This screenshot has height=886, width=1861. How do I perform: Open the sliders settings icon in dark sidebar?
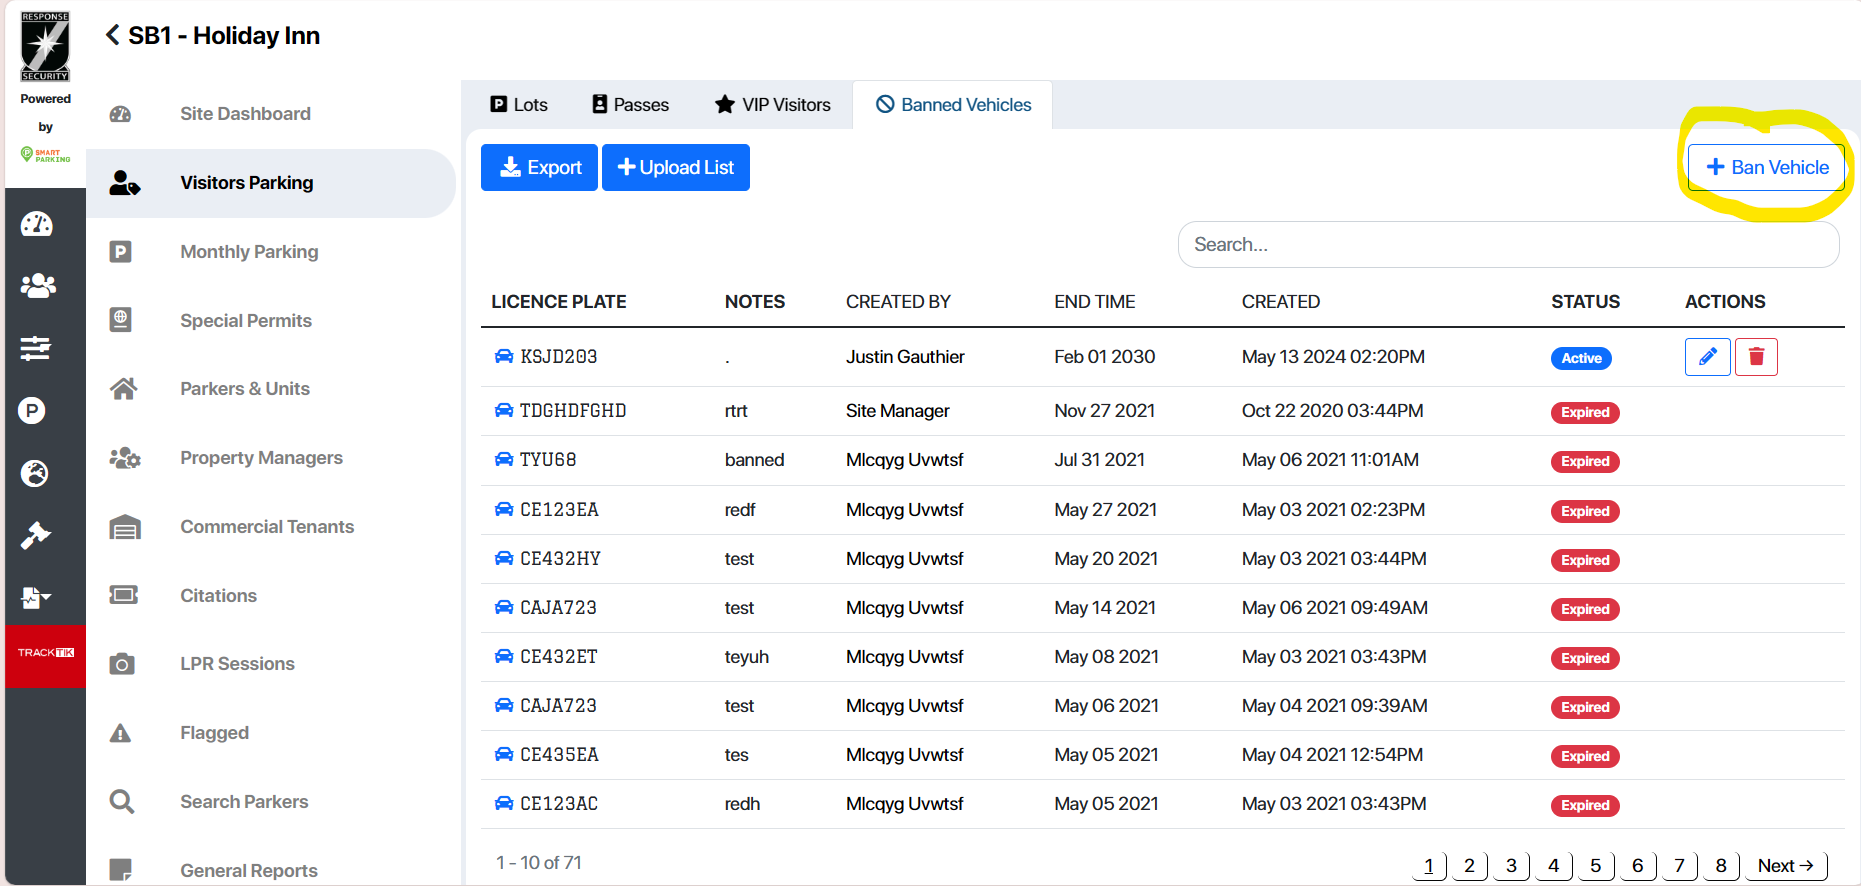[x=36, y=348]
